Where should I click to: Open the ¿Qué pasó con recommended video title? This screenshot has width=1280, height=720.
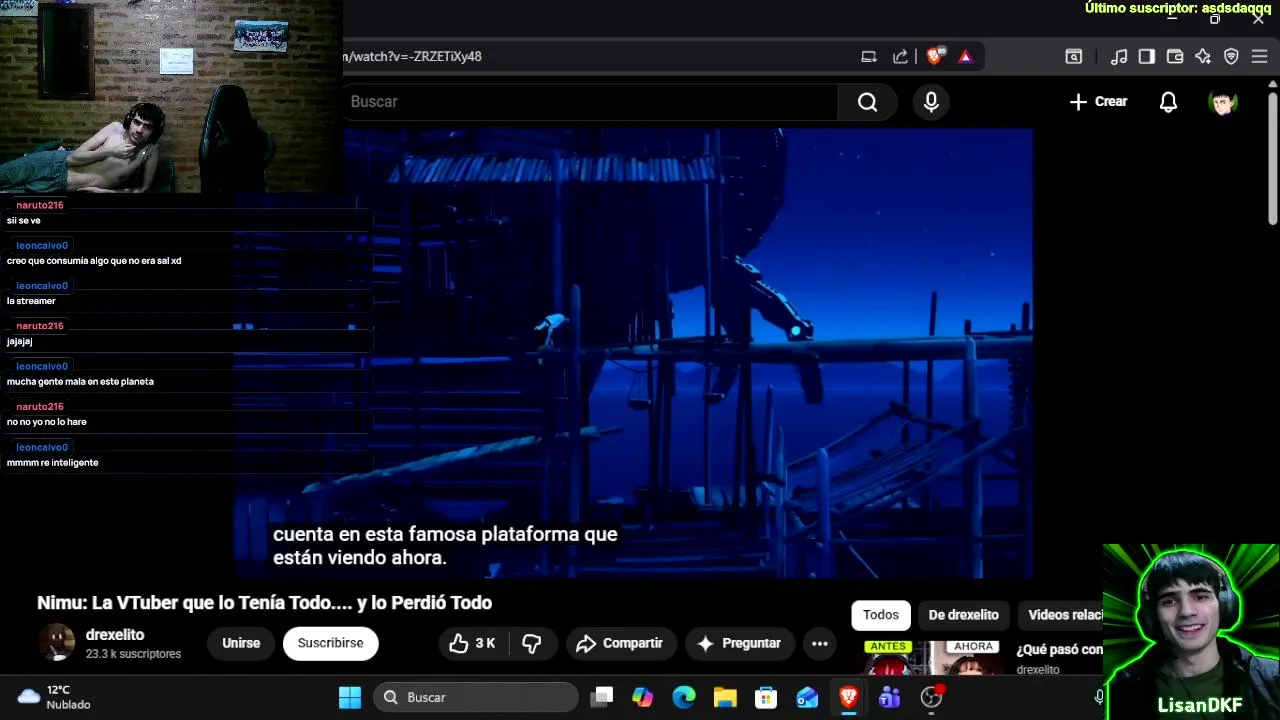coord(1060,650)
